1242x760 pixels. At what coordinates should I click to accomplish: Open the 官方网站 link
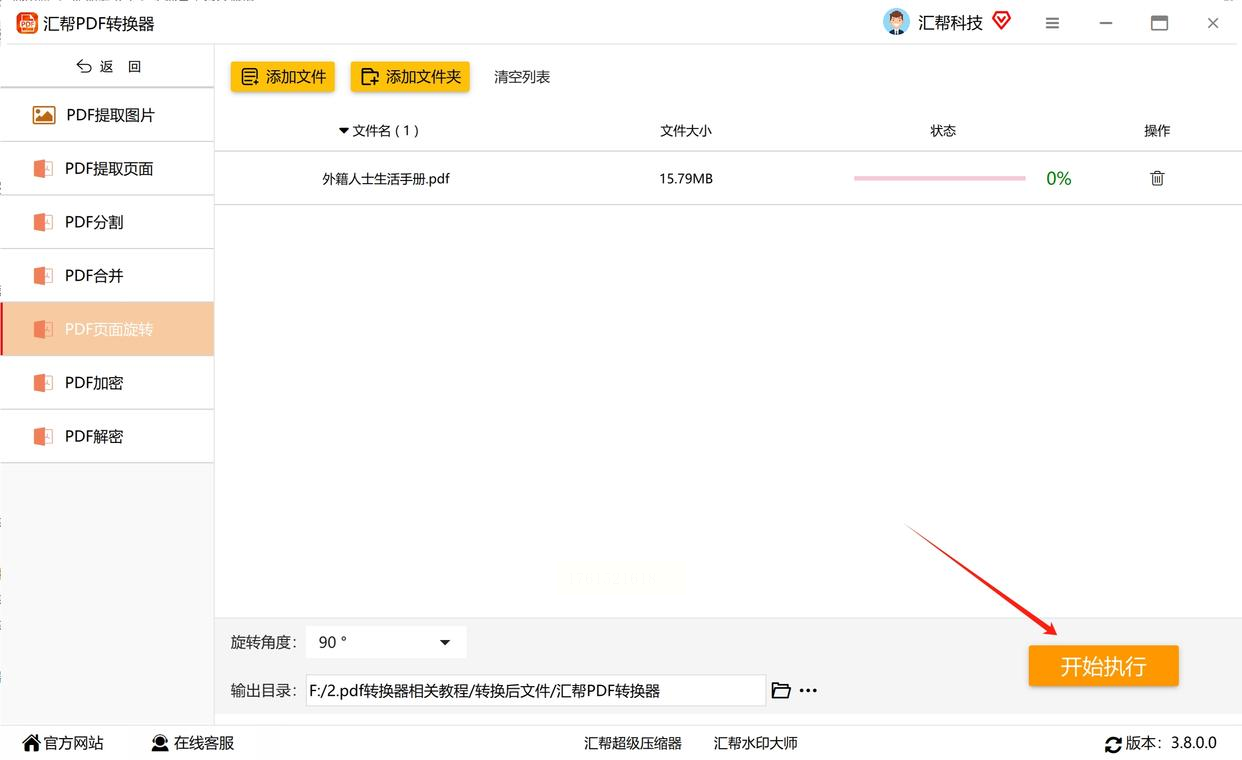coord(64,743)
